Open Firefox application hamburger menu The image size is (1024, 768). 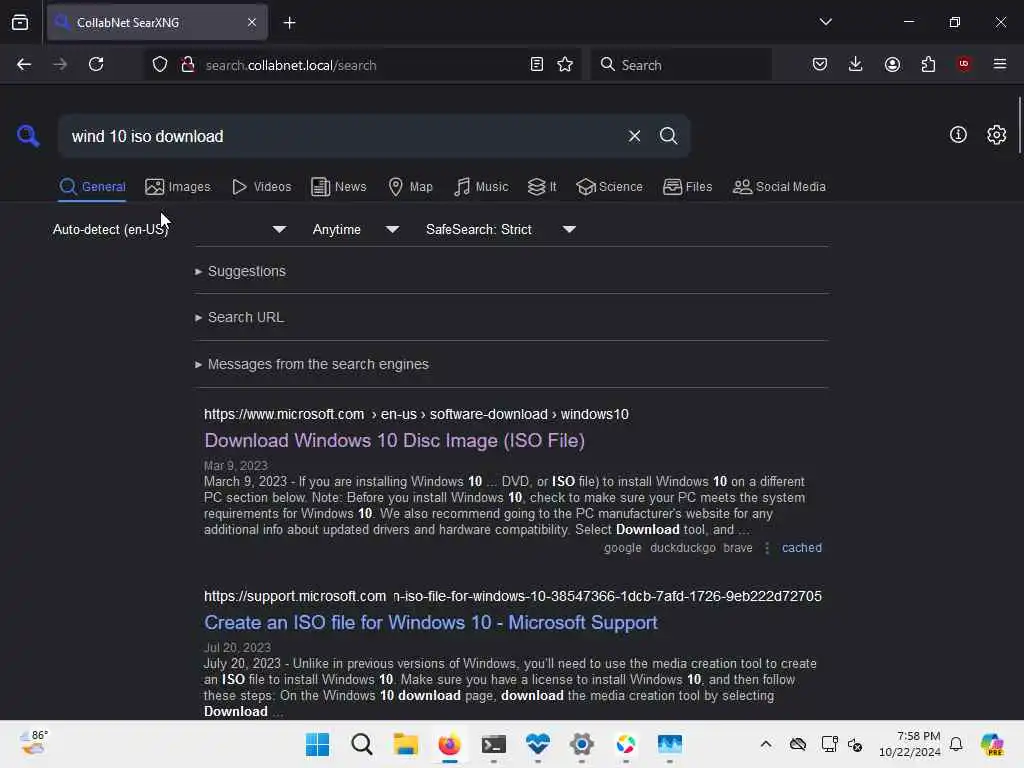pos(1000,64)
